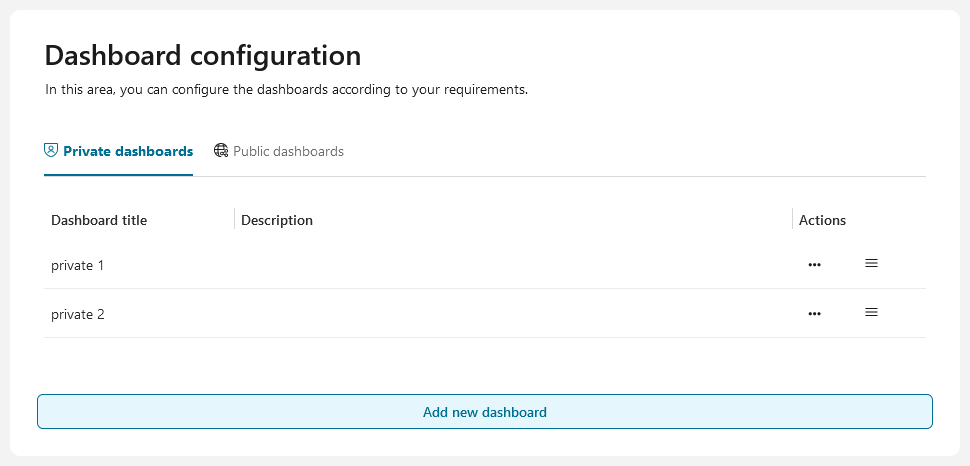
Task: Click the drag handle icon for private 1
Action: pos(871,263)
